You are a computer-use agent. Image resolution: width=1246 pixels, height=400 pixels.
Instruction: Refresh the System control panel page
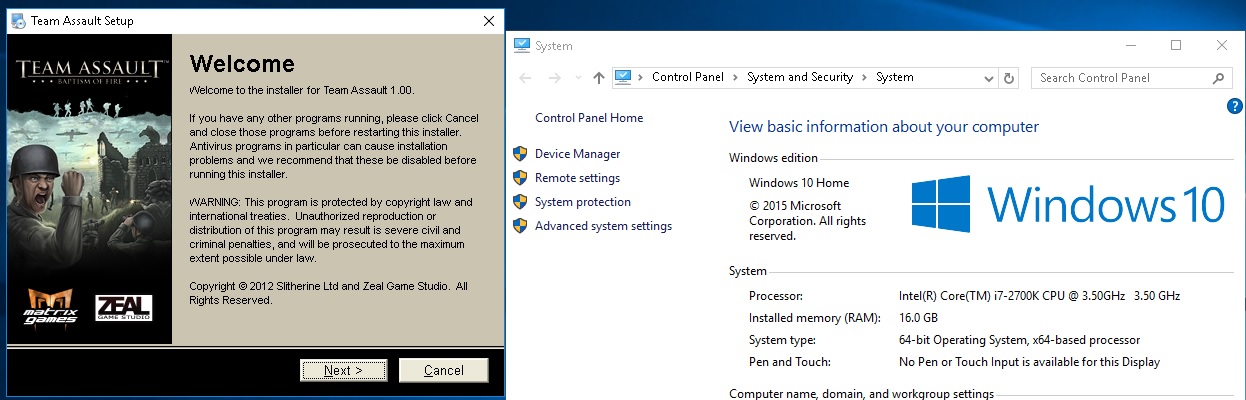click(1009, 78)
